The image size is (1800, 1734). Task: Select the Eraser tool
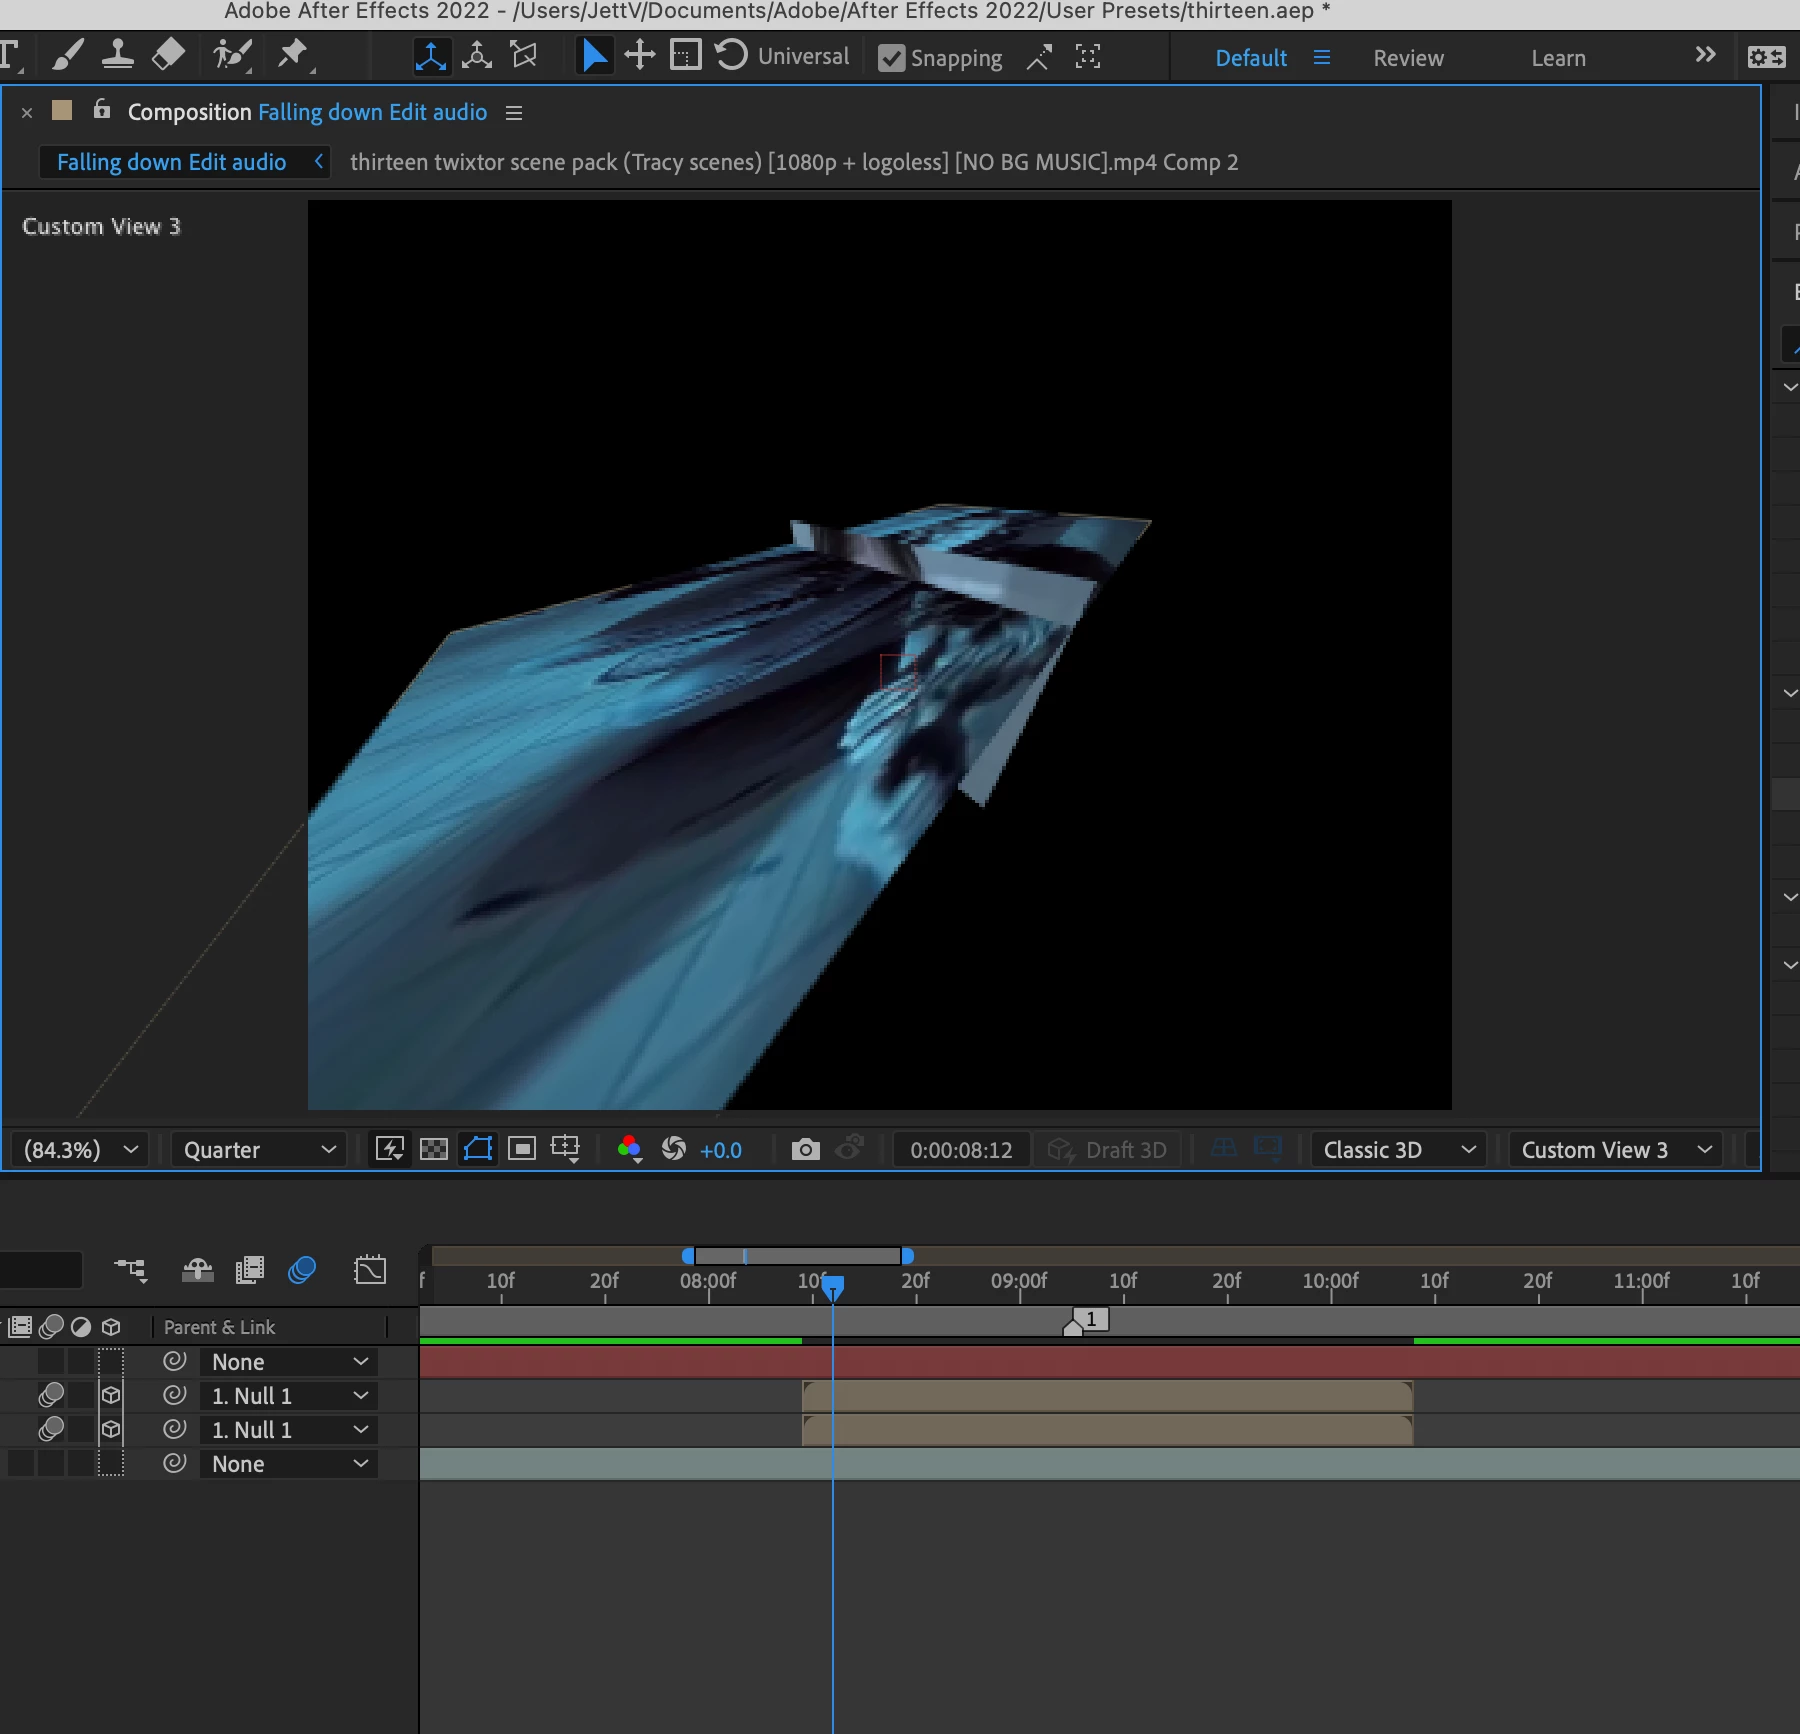168,55
